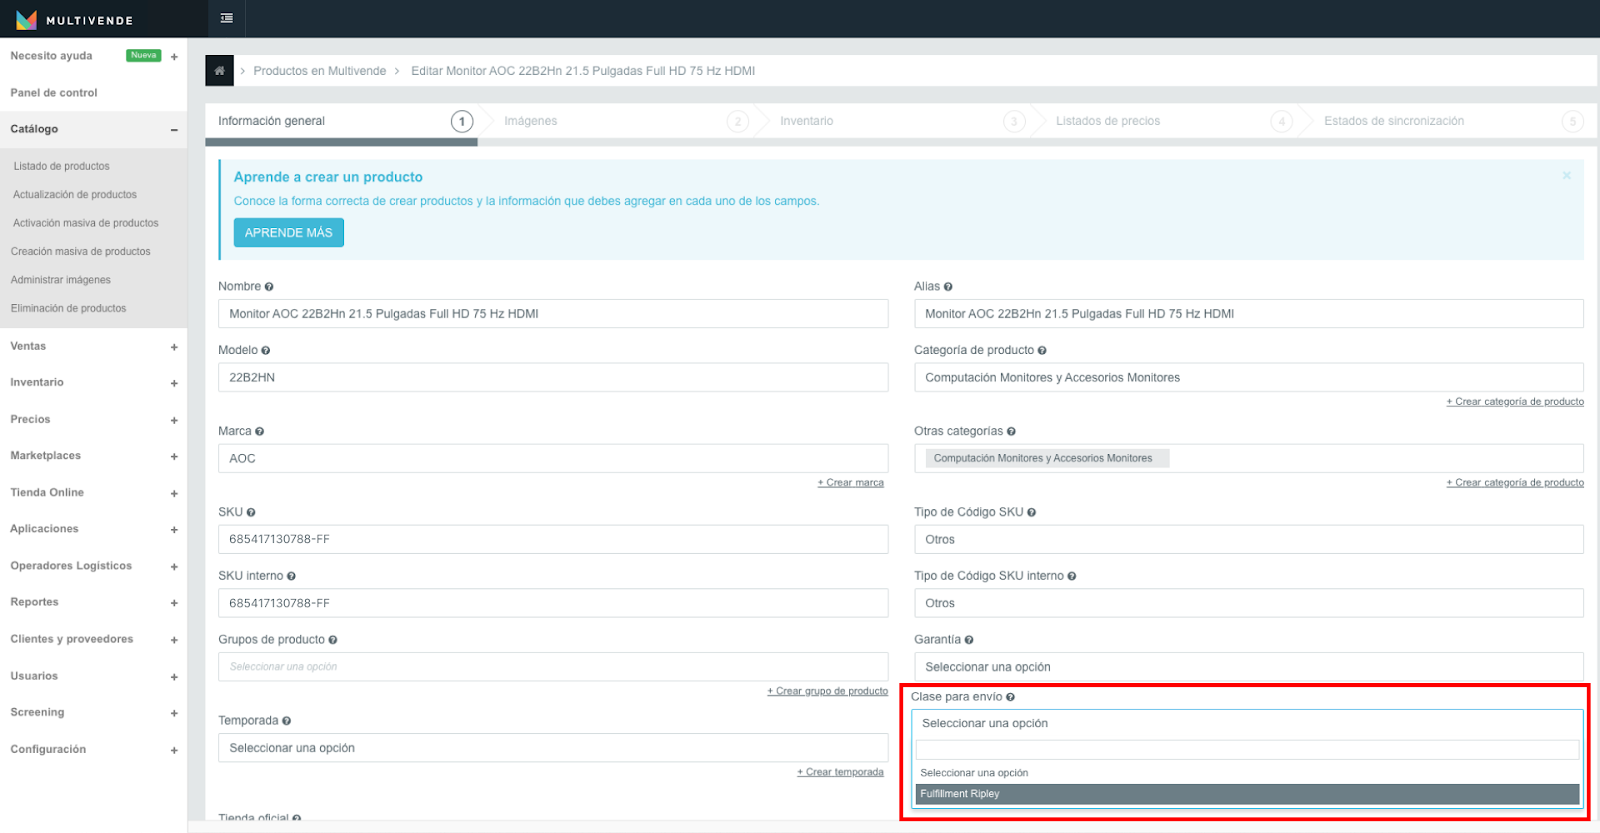Click the Modelo input field

(x=553, y=378)
